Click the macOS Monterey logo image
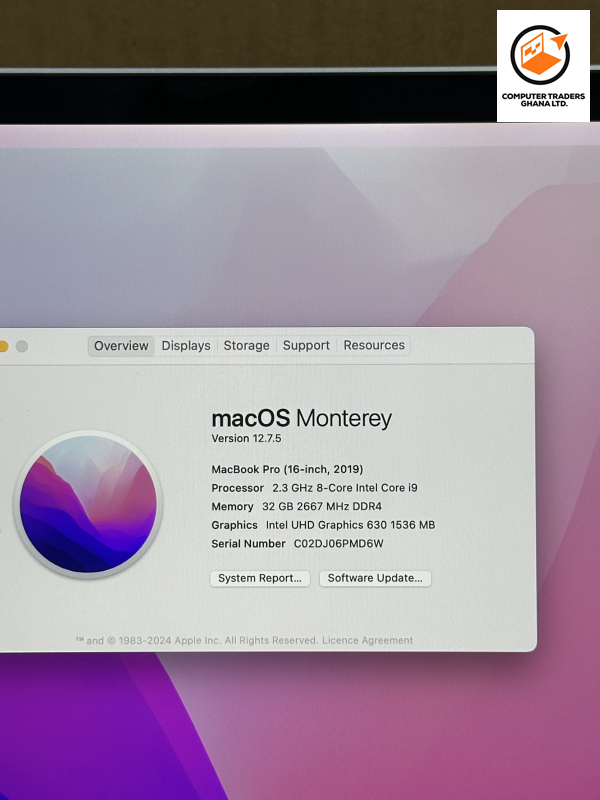 coord(88,504)
